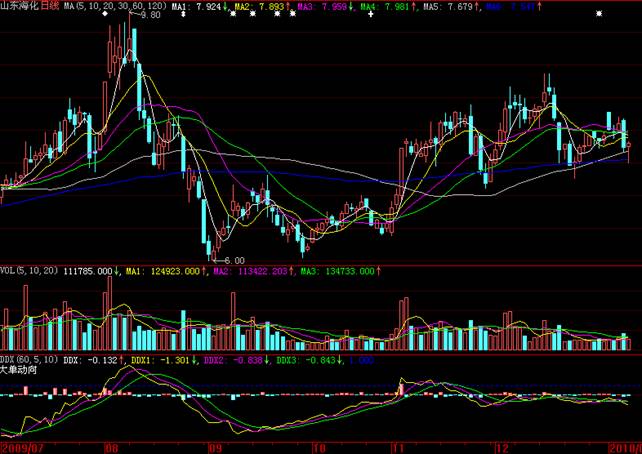Click the 12 month marker on time axis

[503, 448]
